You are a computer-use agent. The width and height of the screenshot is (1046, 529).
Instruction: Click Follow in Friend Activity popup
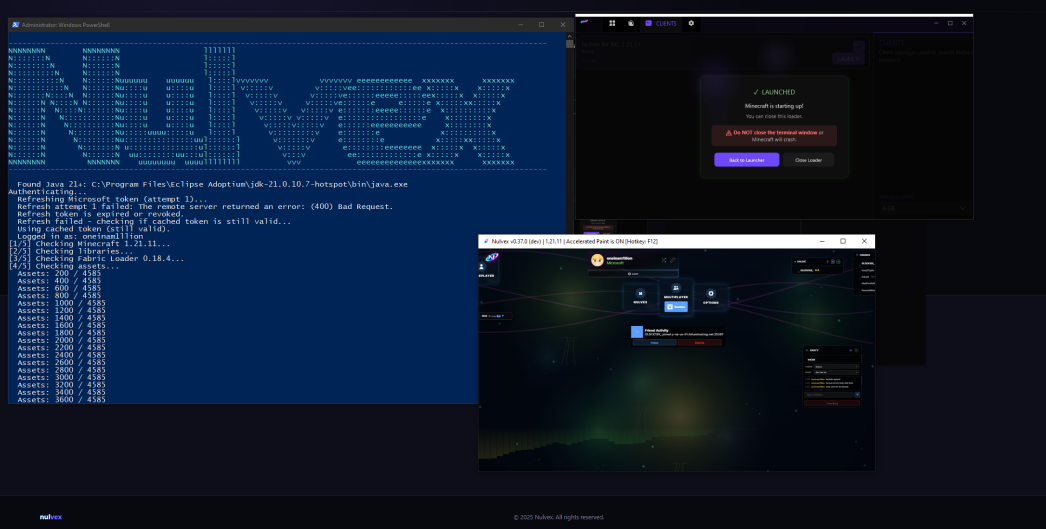click(x=654, y=343)
